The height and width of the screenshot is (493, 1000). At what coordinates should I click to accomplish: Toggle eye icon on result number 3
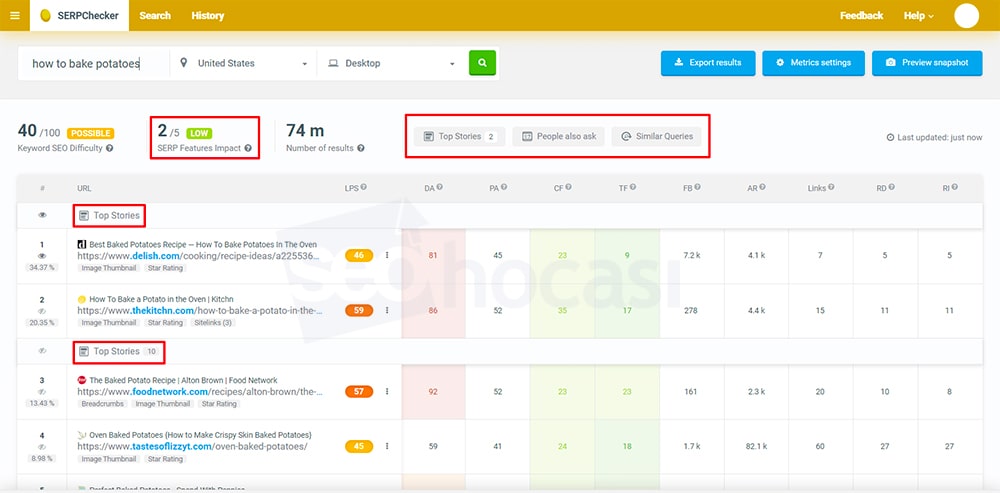[42, 392]
